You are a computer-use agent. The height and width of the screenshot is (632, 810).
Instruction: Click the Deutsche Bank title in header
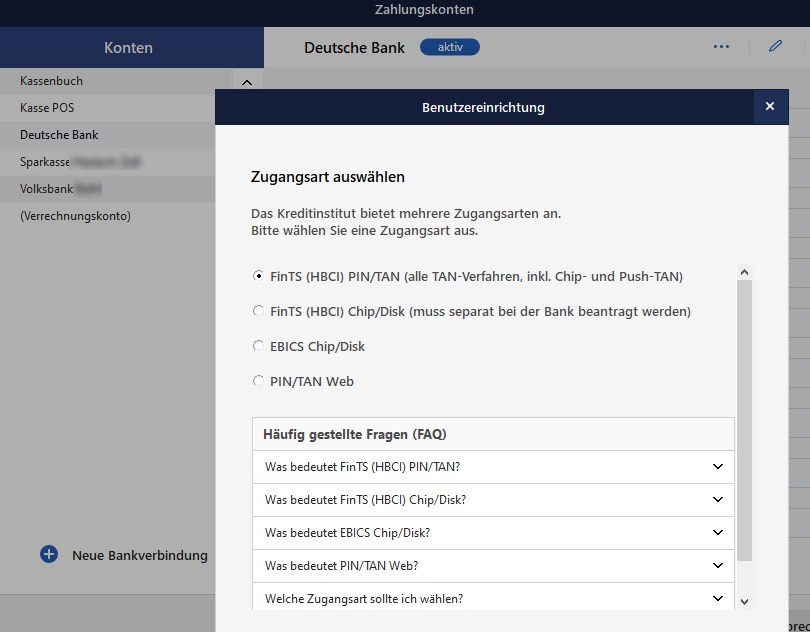tap(354, 48)
